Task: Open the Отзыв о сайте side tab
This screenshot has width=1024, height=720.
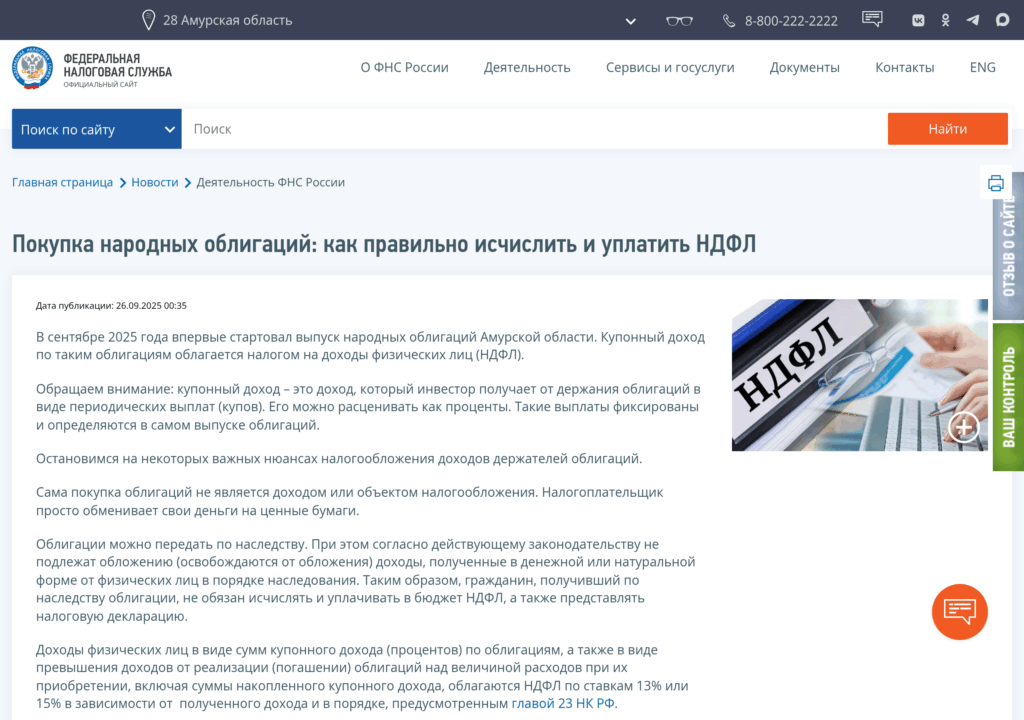Action: pyautogui.click(x=1008, y=246)
